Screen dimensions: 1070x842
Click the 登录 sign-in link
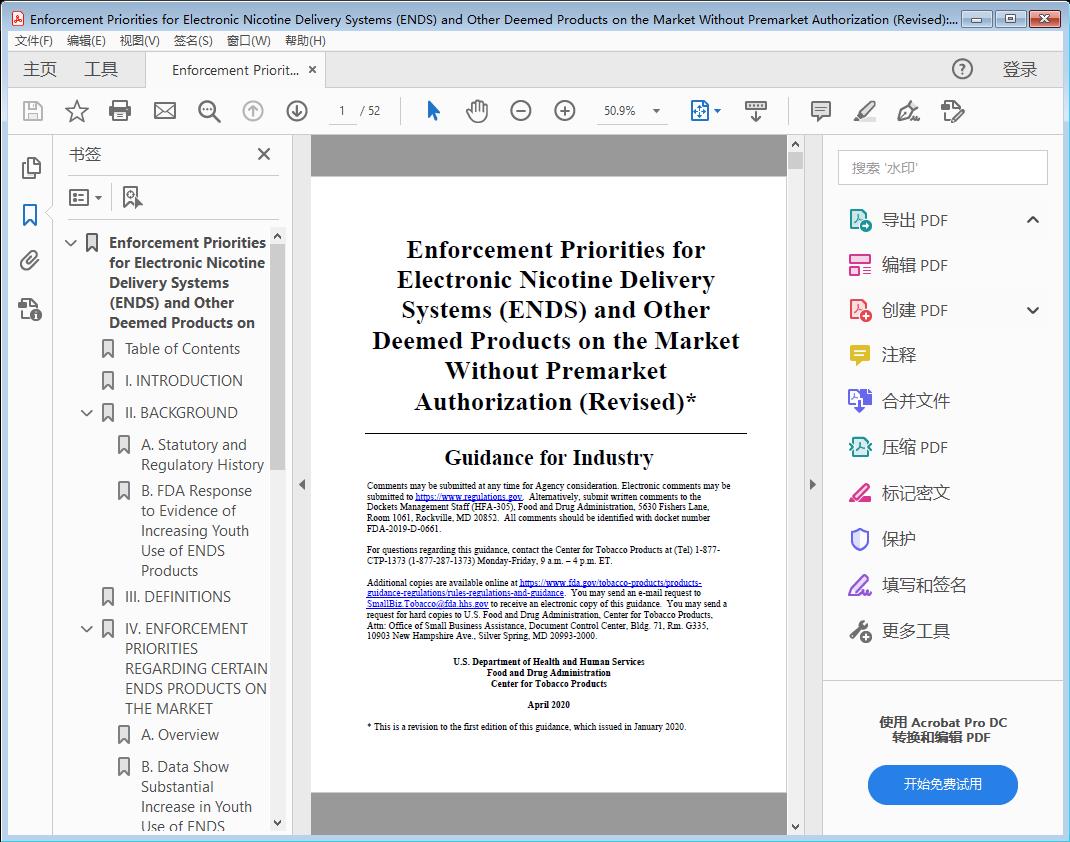[1021, 69]
